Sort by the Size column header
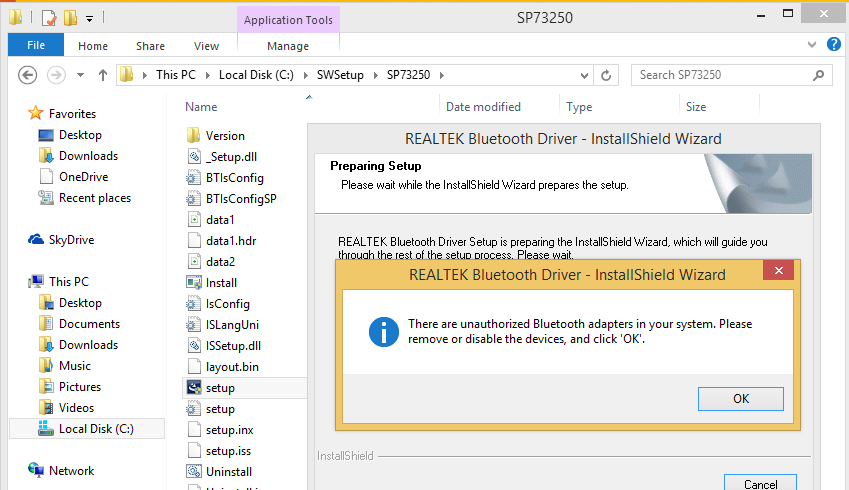Image resolution: width=849 pixels, height=490 pixels. tap(696, 107)
